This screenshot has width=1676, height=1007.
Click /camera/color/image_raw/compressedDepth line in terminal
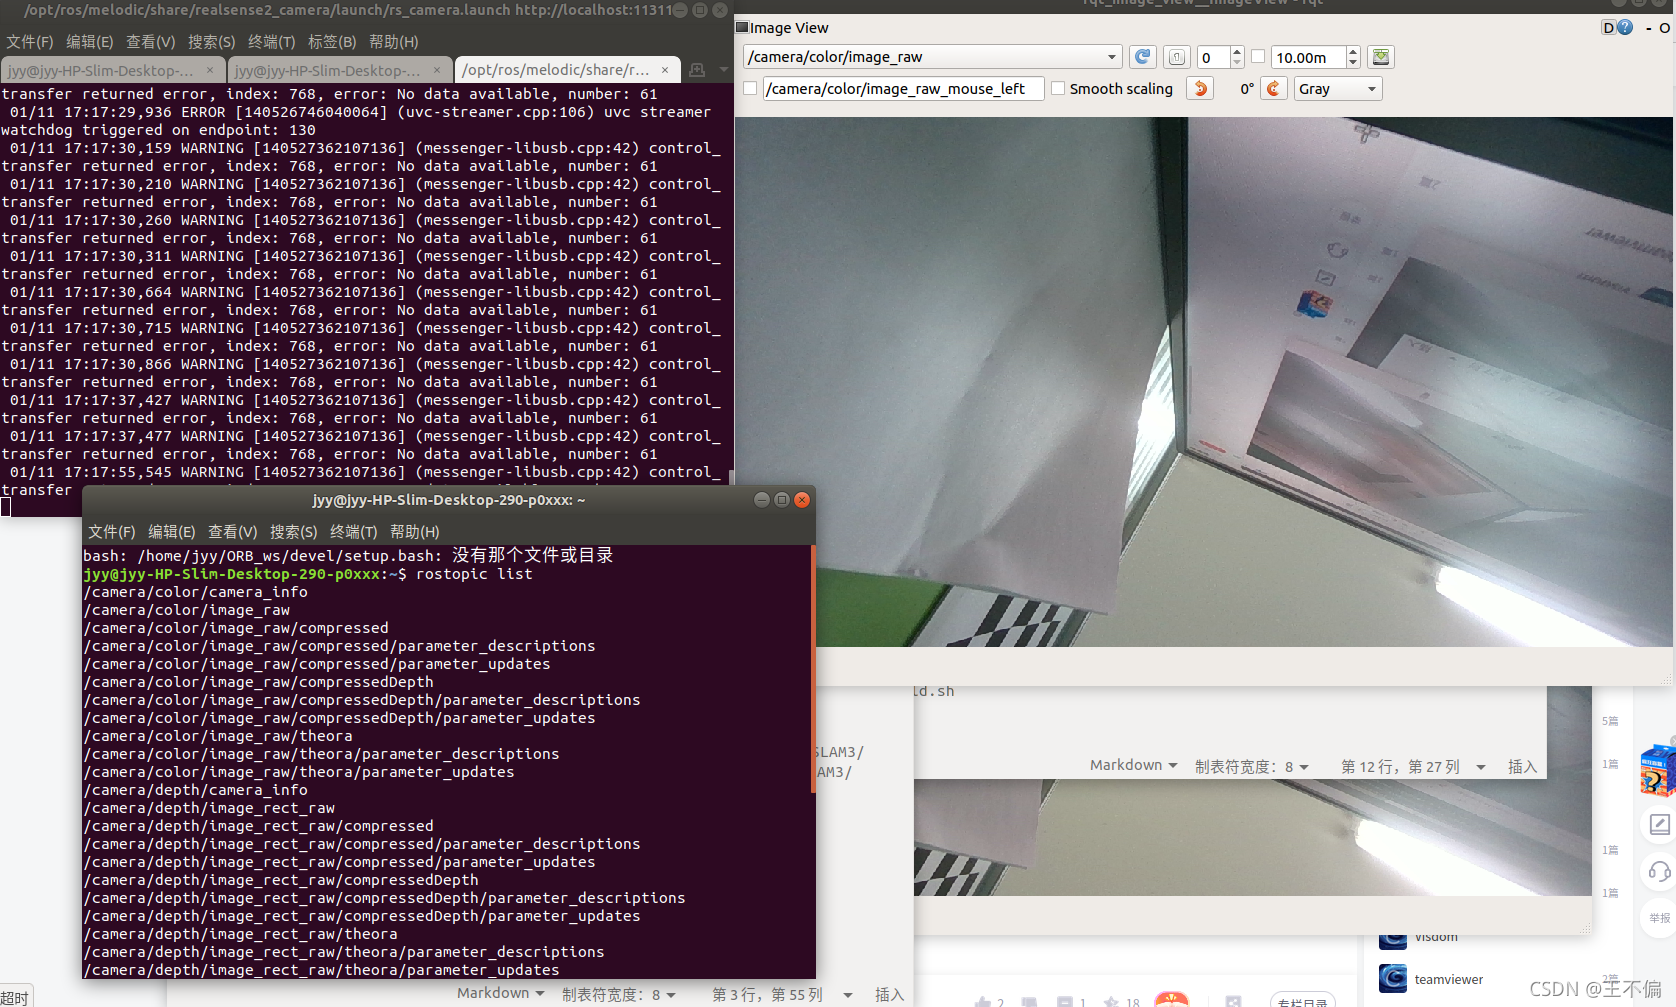coord(258,682)
